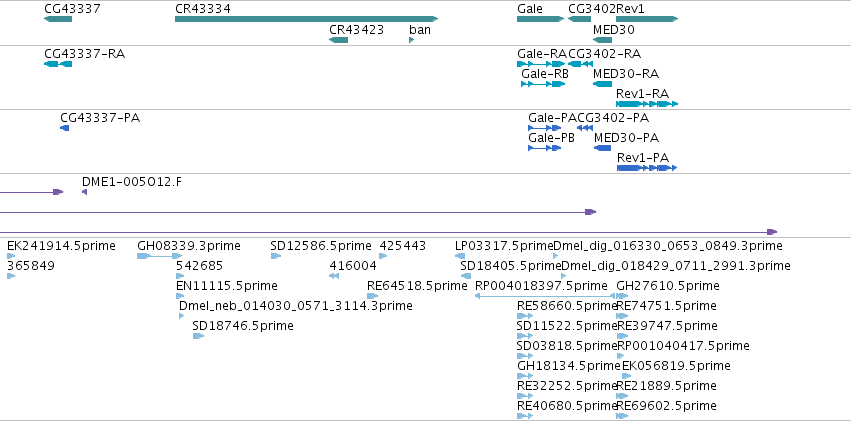
Task: Click the RE39747.5prime EST
Action: (623, 336)
